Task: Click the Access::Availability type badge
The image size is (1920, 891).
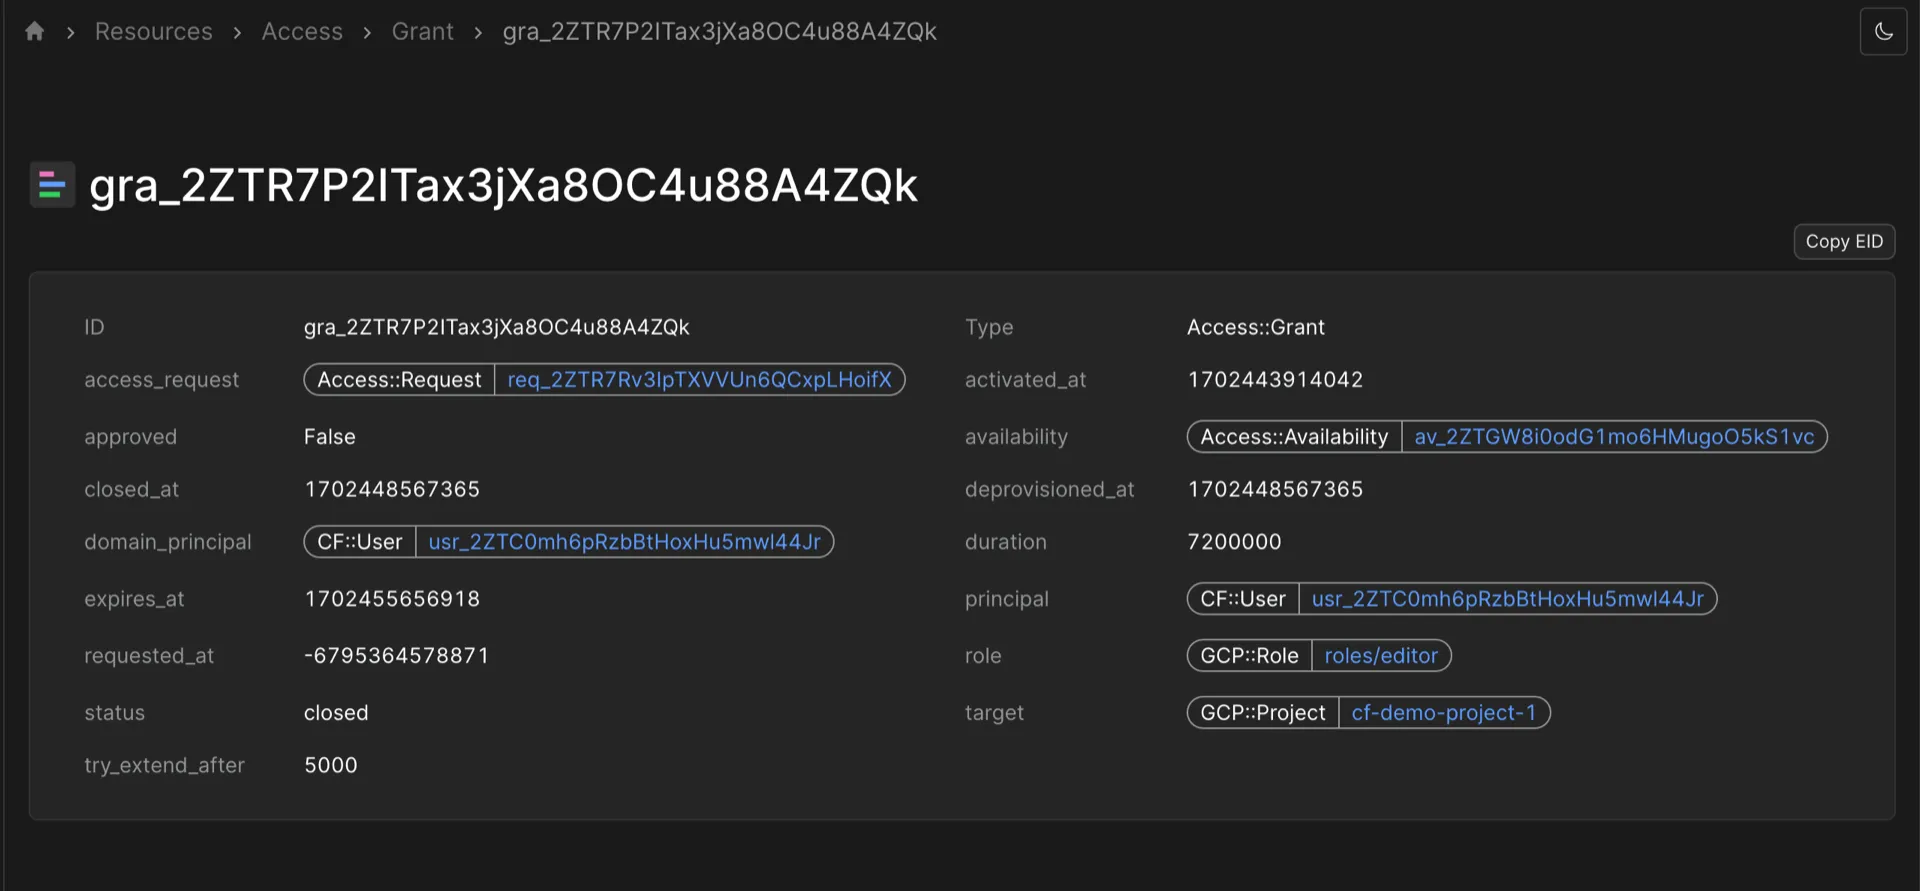Action: pos(1294,437)
